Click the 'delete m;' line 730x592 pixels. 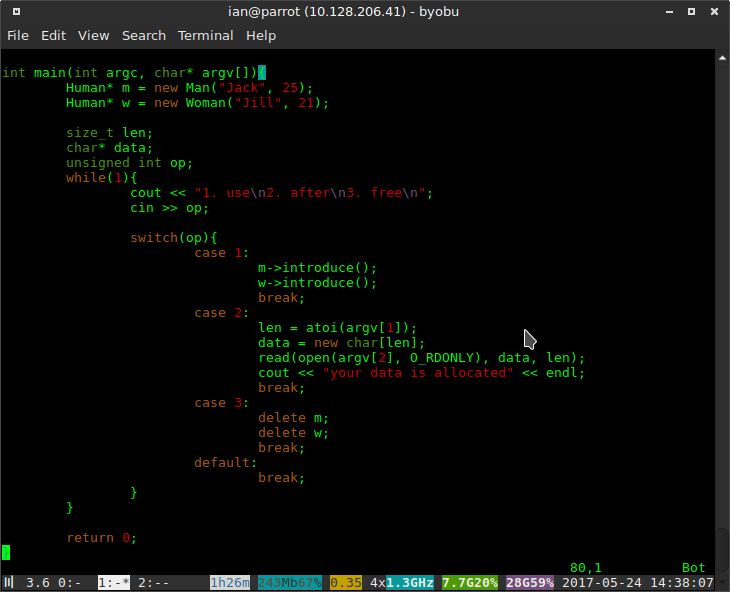(294, 418)
